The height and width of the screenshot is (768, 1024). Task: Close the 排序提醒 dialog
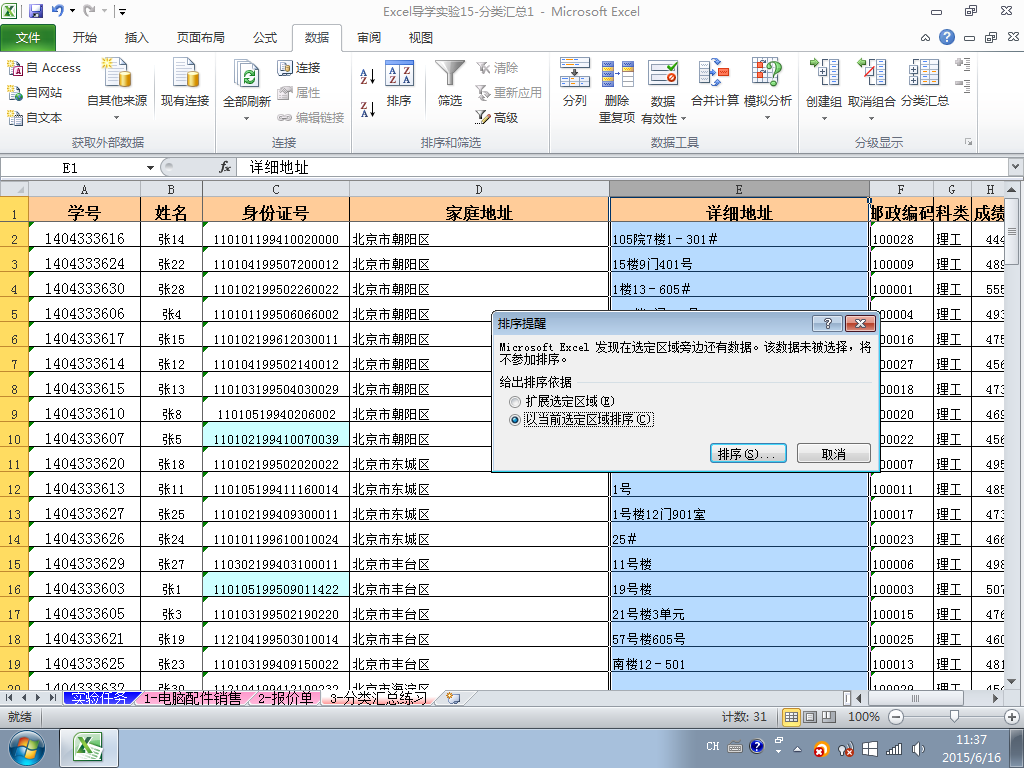(860, 323)
